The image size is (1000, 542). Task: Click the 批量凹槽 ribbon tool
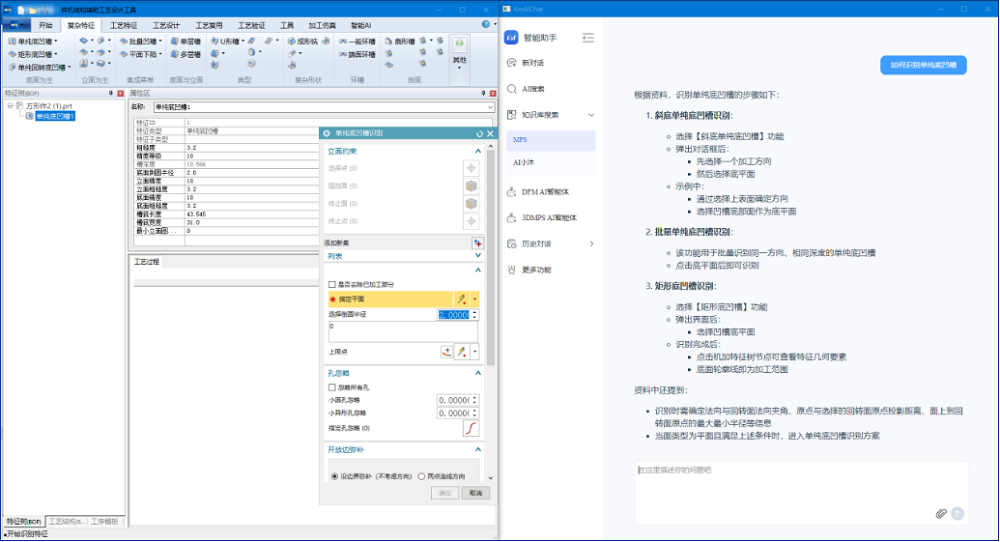[x=140, y=41]
